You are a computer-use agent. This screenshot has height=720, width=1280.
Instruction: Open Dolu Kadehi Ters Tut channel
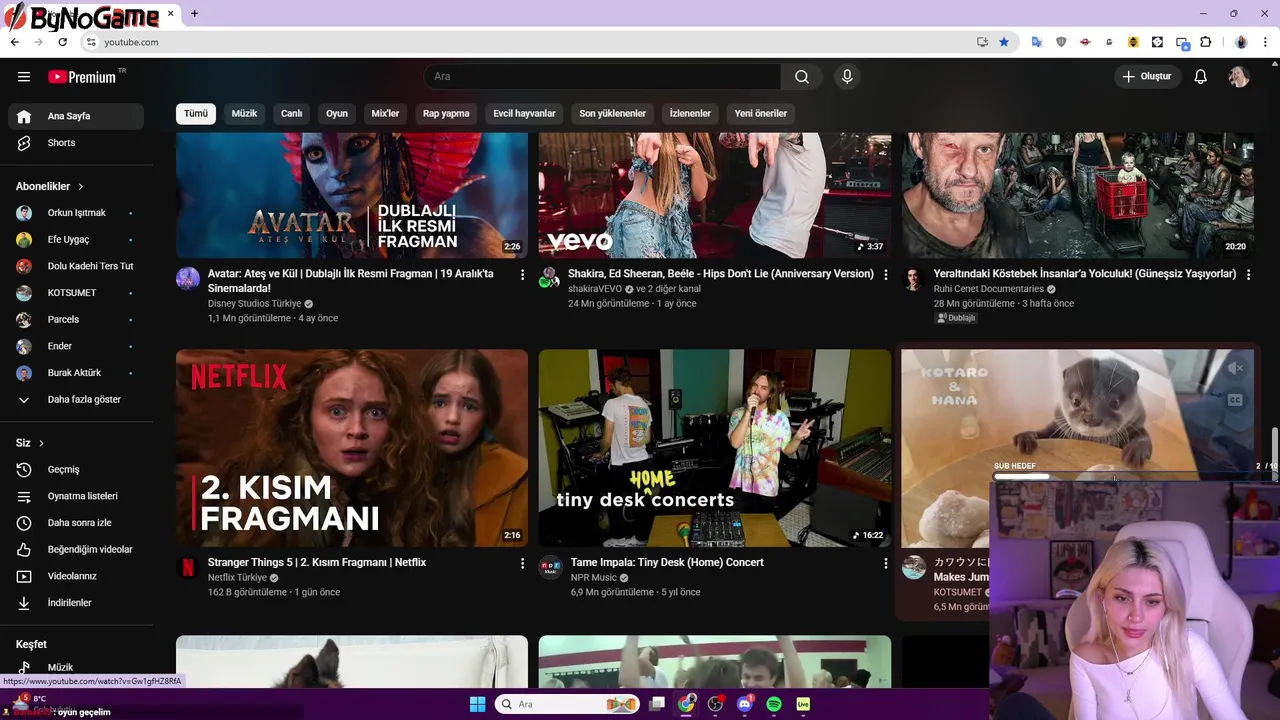click(76, 266)
